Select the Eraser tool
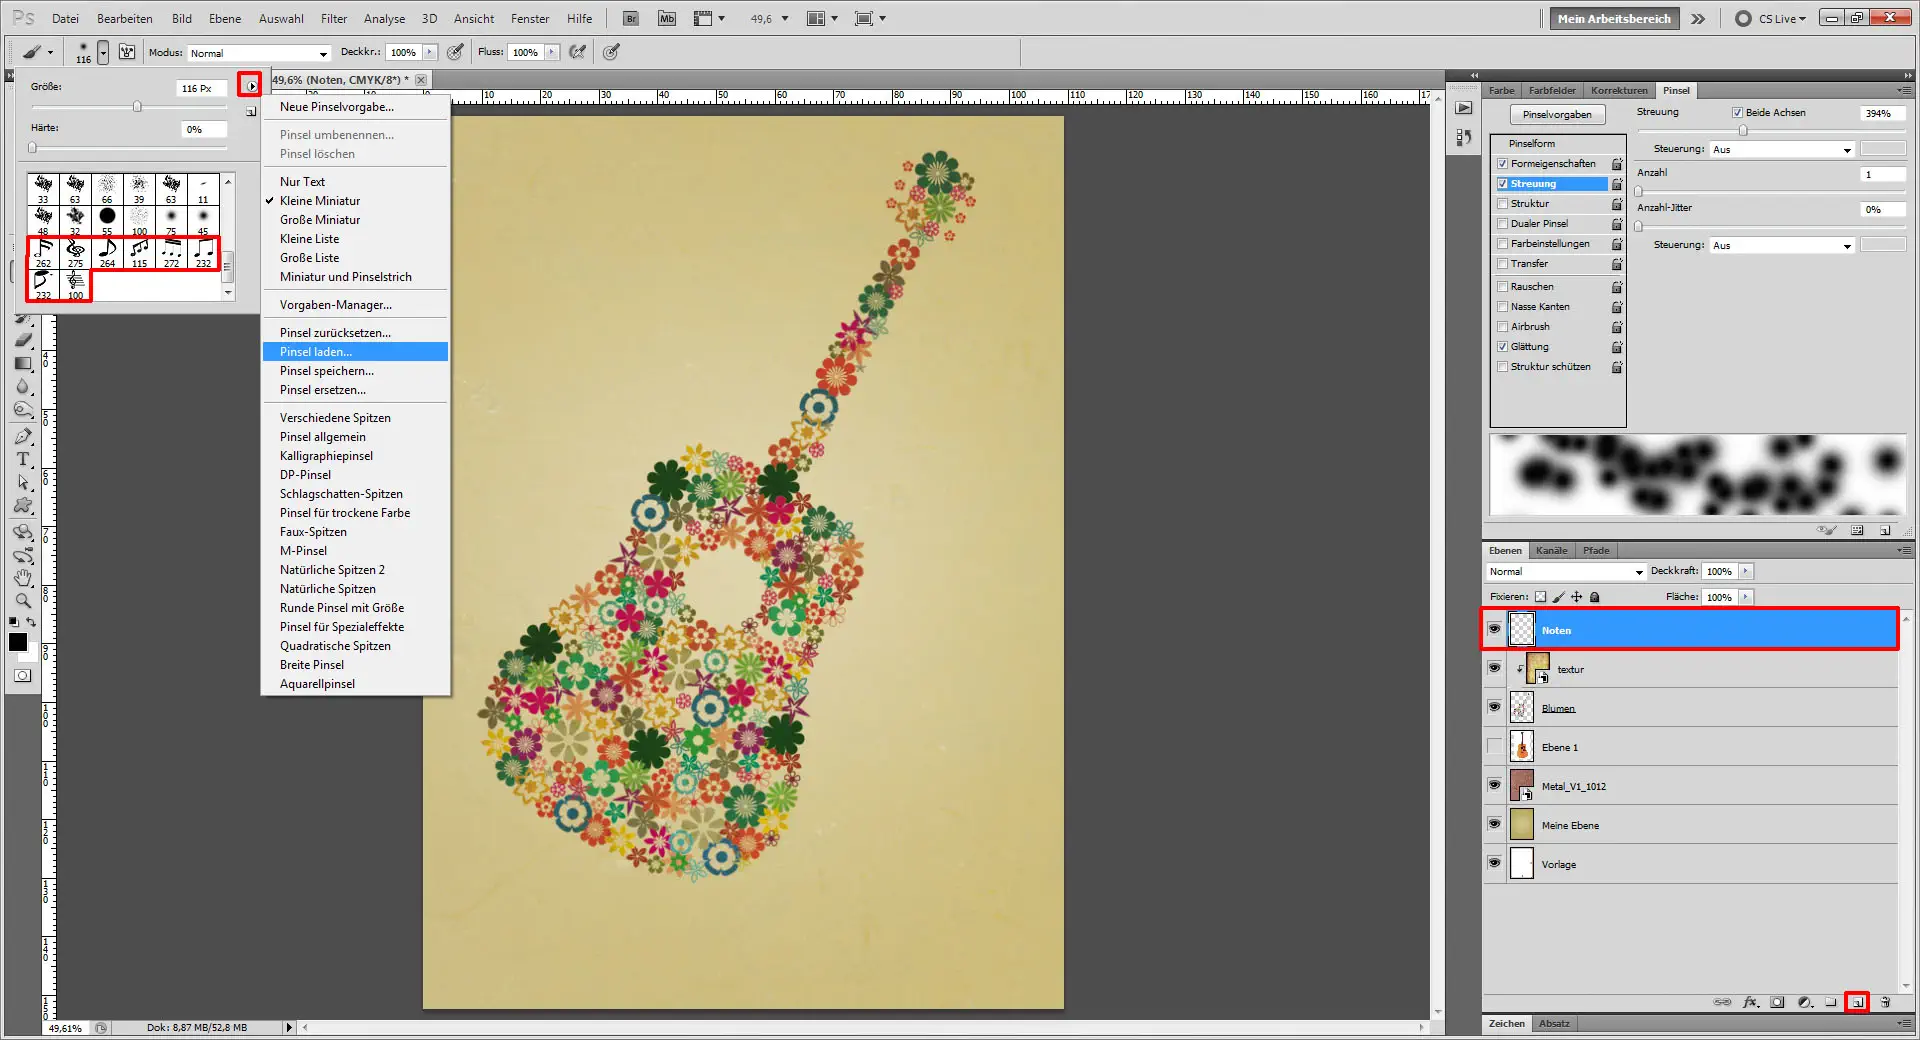The height and width of the screenshot is (1040, 1920). tap(22, 340)
